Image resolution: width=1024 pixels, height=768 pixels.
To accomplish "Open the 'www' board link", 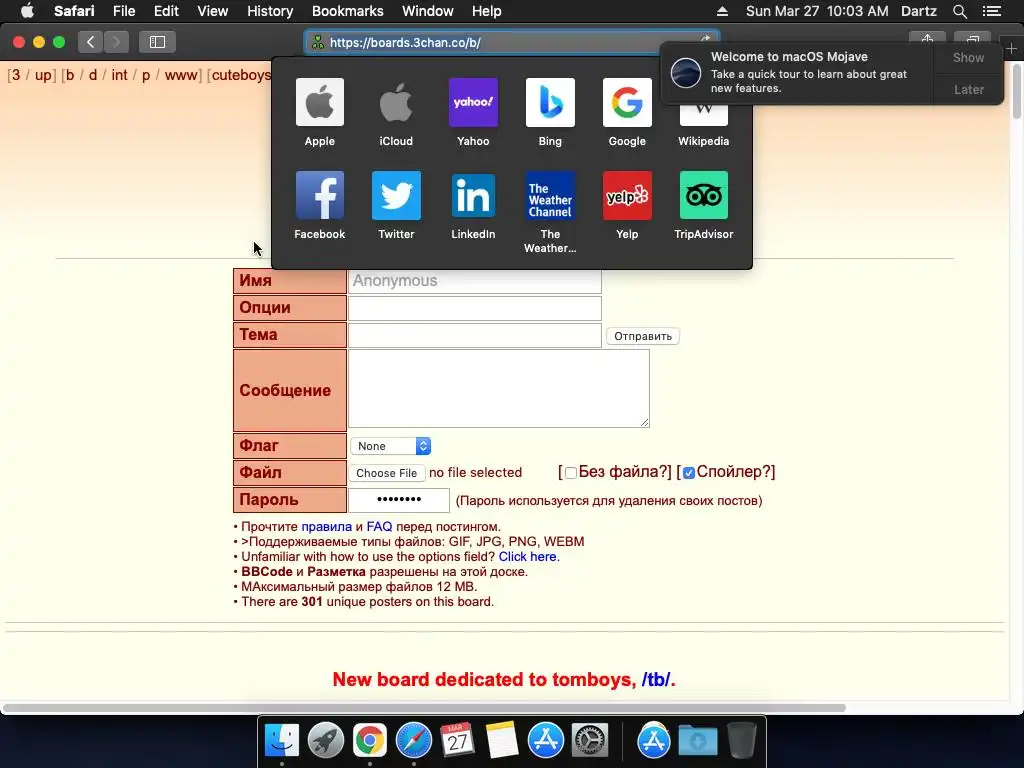I will (180, 75).
